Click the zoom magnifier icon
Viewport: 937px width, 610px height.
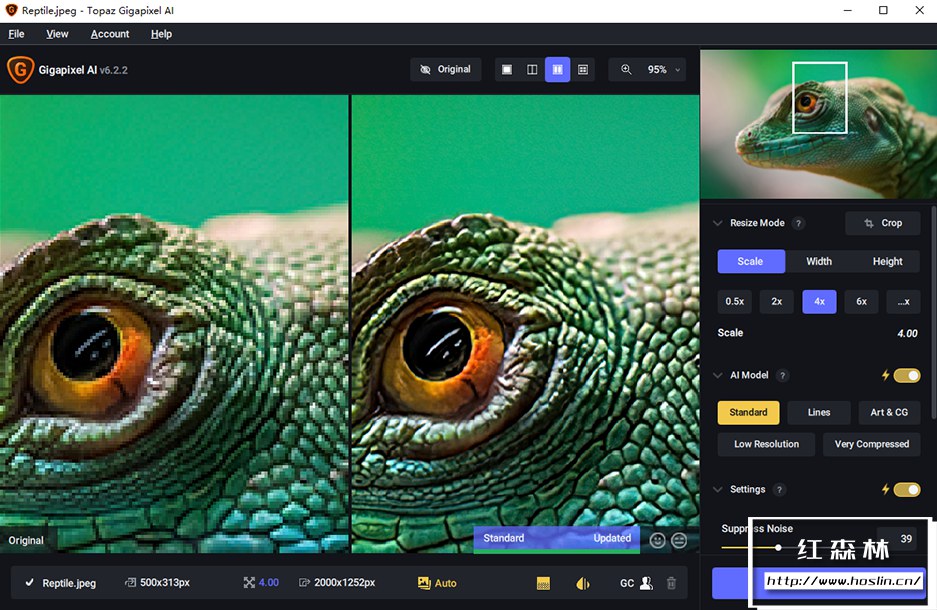click(626, 69)
